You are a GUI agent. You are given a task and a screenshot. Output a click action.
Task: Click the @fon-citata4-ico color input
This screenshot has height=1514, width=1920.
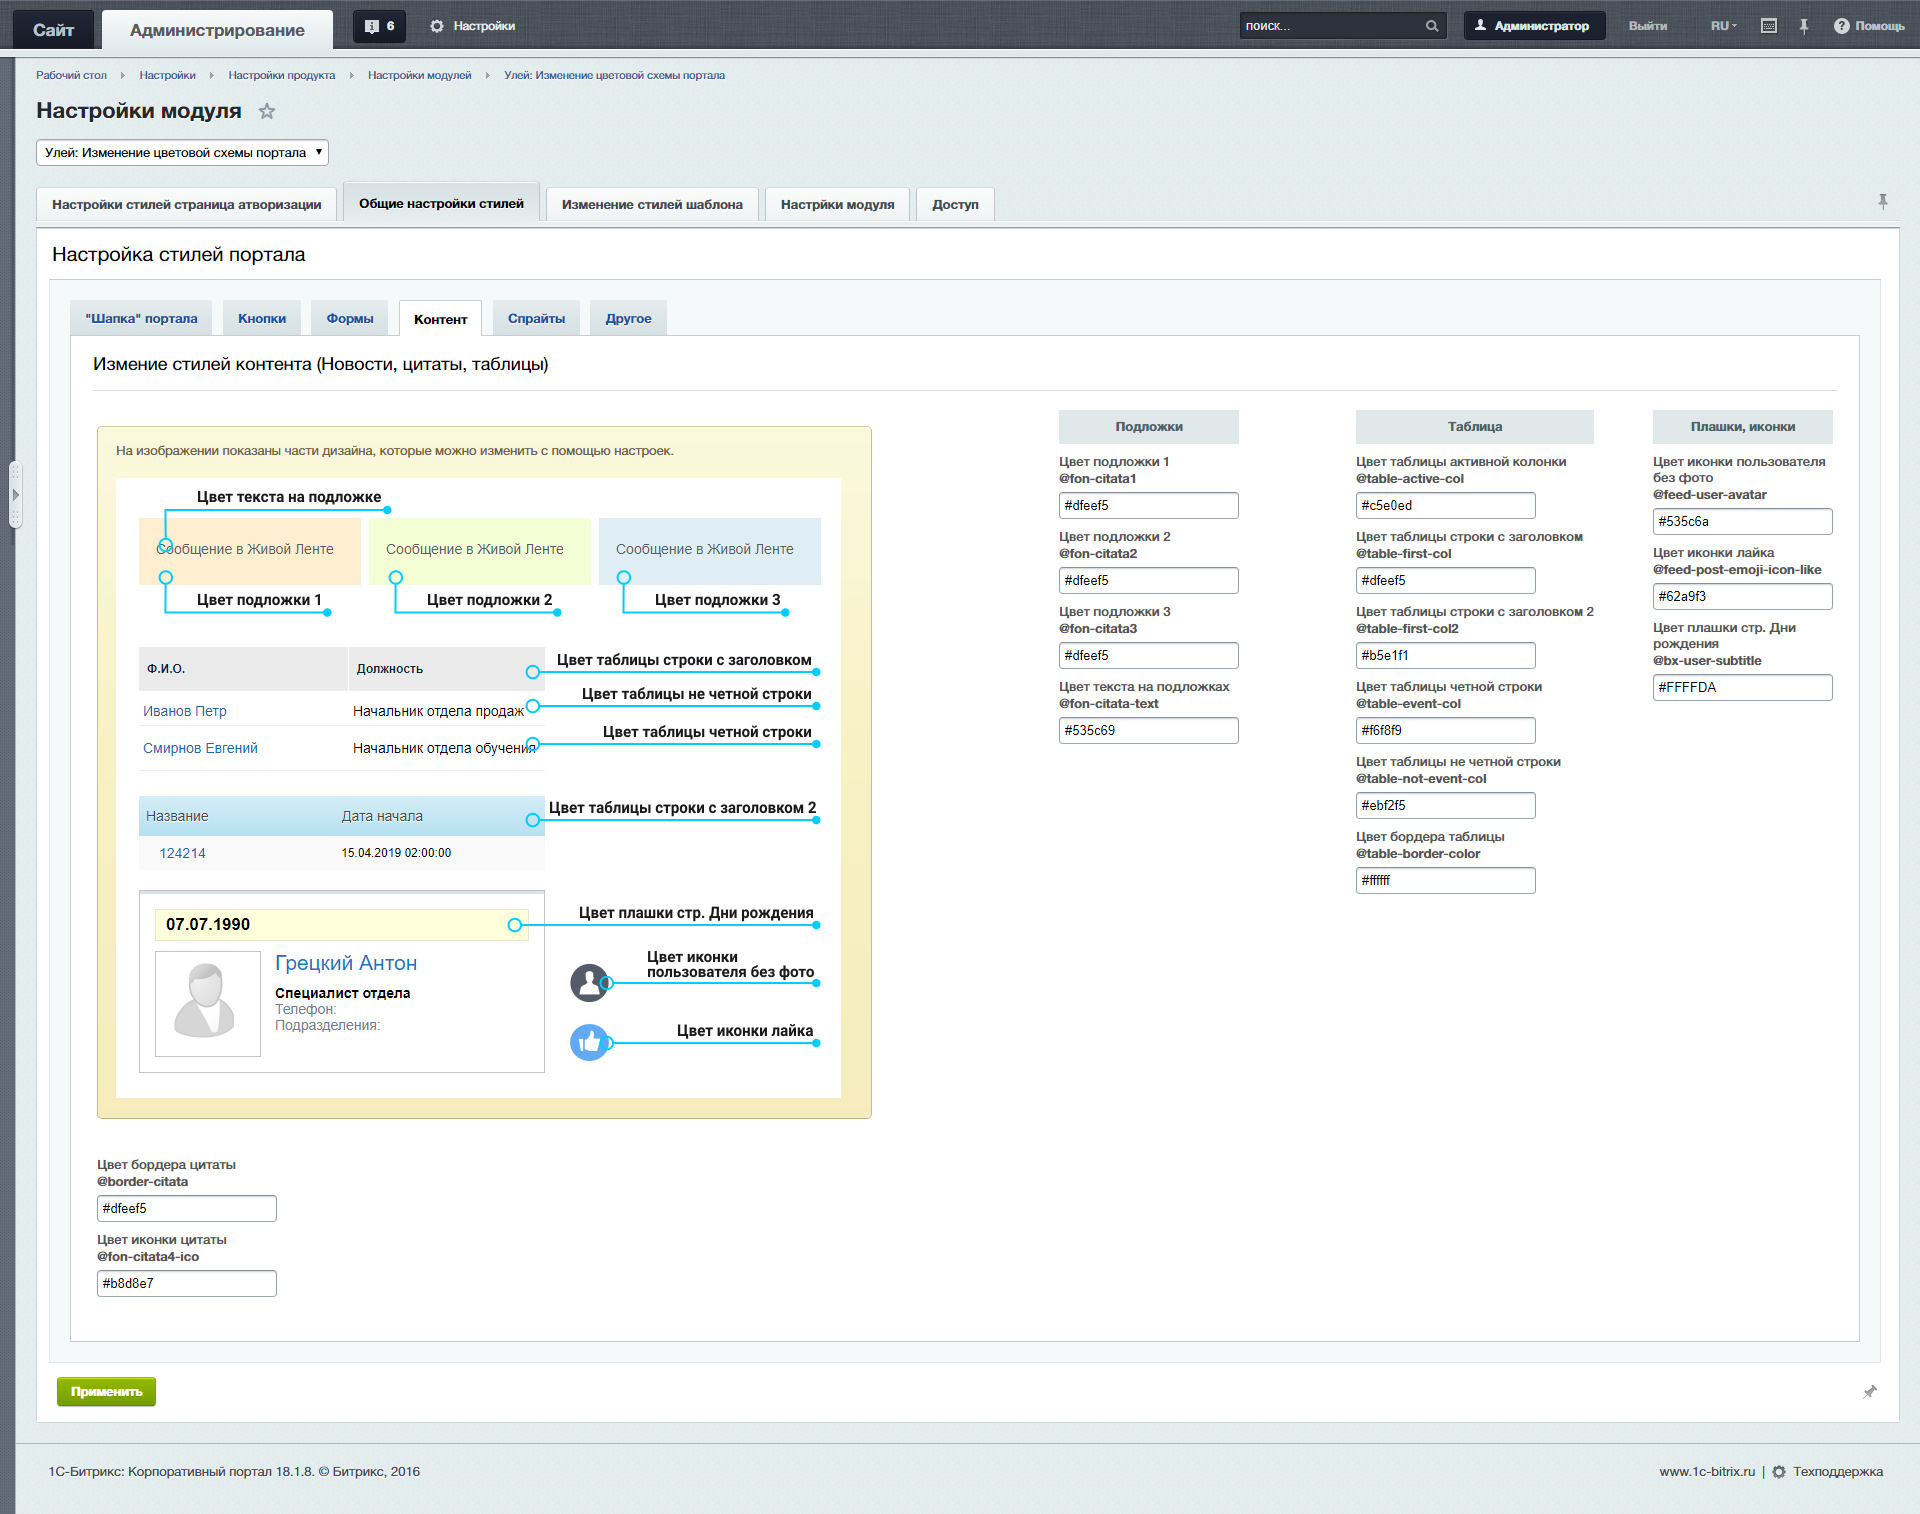click(186, 1283)
